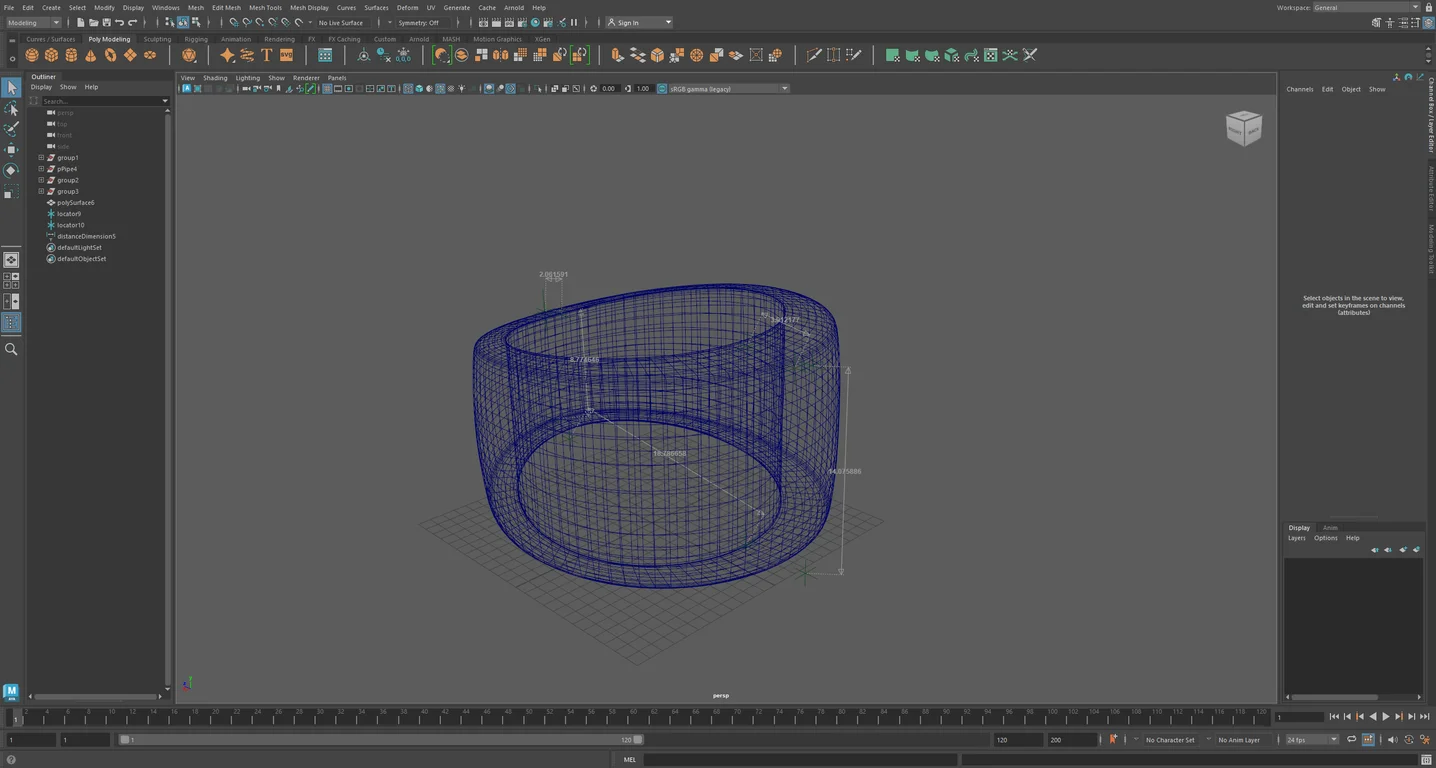Toggle audio mute speaker icon
The height and width of the screenshot is (768, 1436).
pyautogui.click(x=1395, y=740)
